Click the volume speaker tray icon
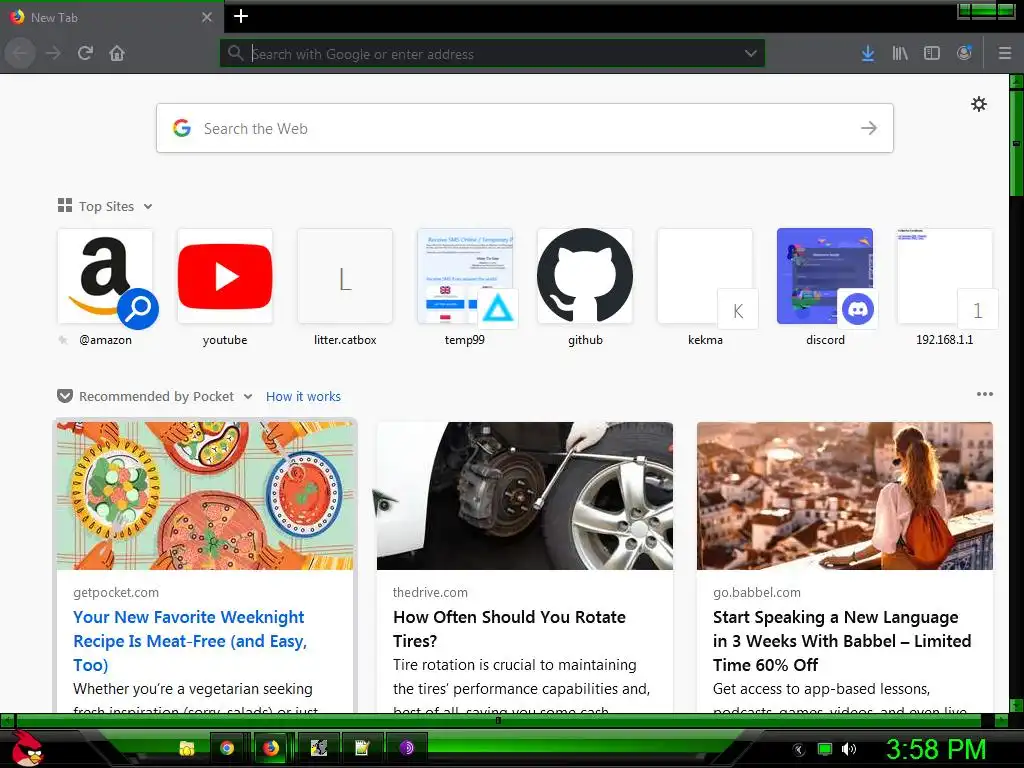 [x=849, y=749]
